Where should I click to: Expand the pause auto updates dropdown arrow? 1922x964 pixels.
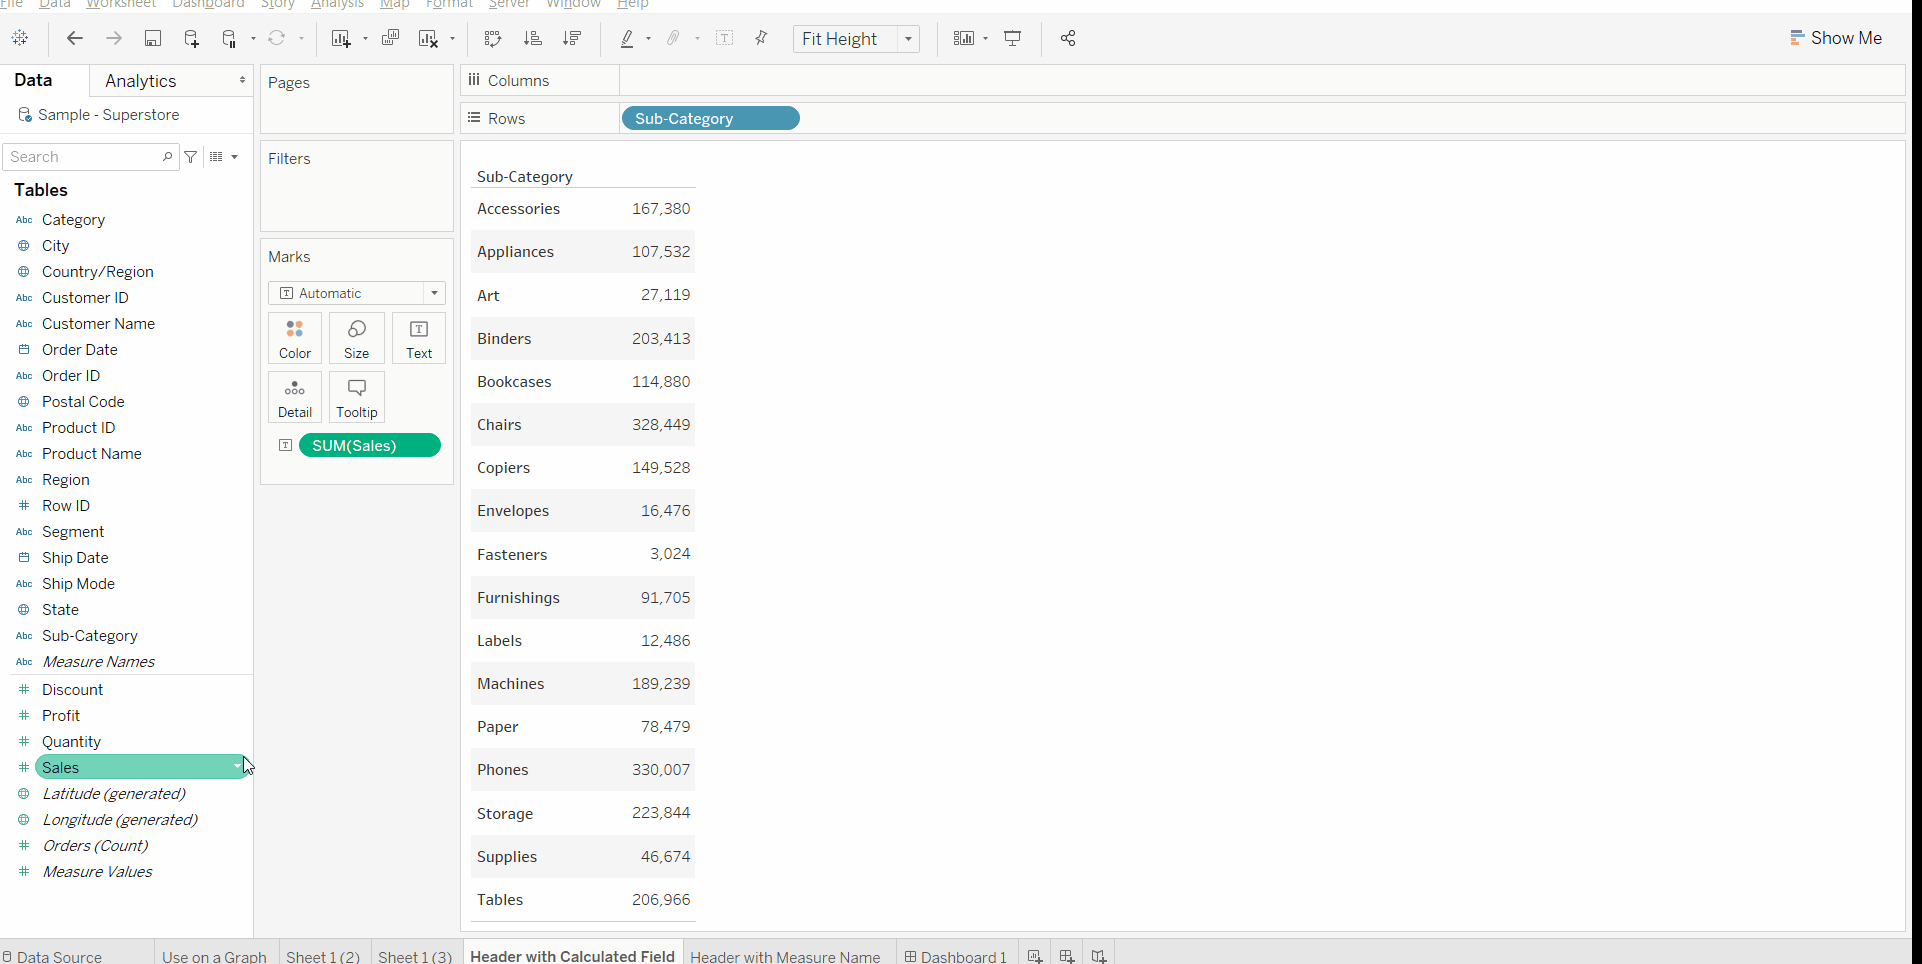click(x=253, y=39)
